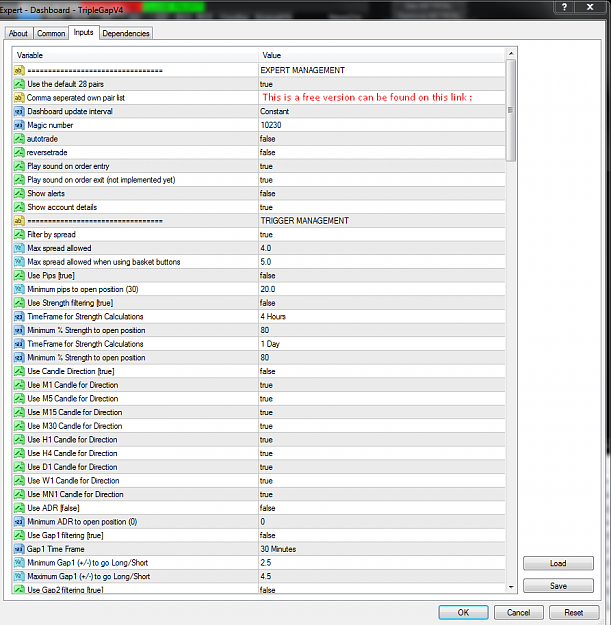
Task: Click the icon beside 'Play sound on order entry'
Action: 19,166
